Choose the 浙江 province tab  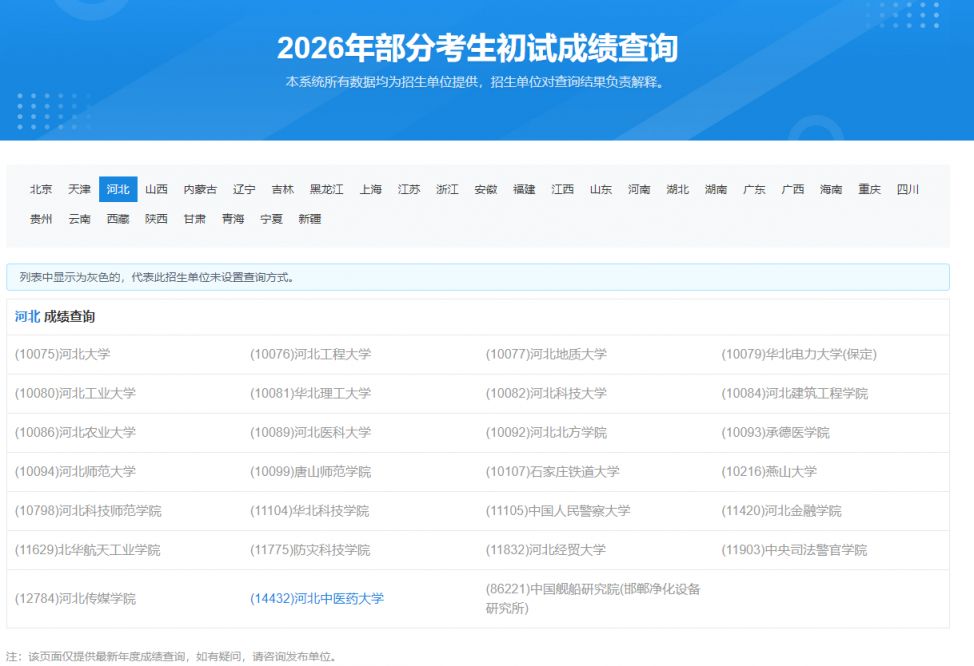tap(447, 189)
